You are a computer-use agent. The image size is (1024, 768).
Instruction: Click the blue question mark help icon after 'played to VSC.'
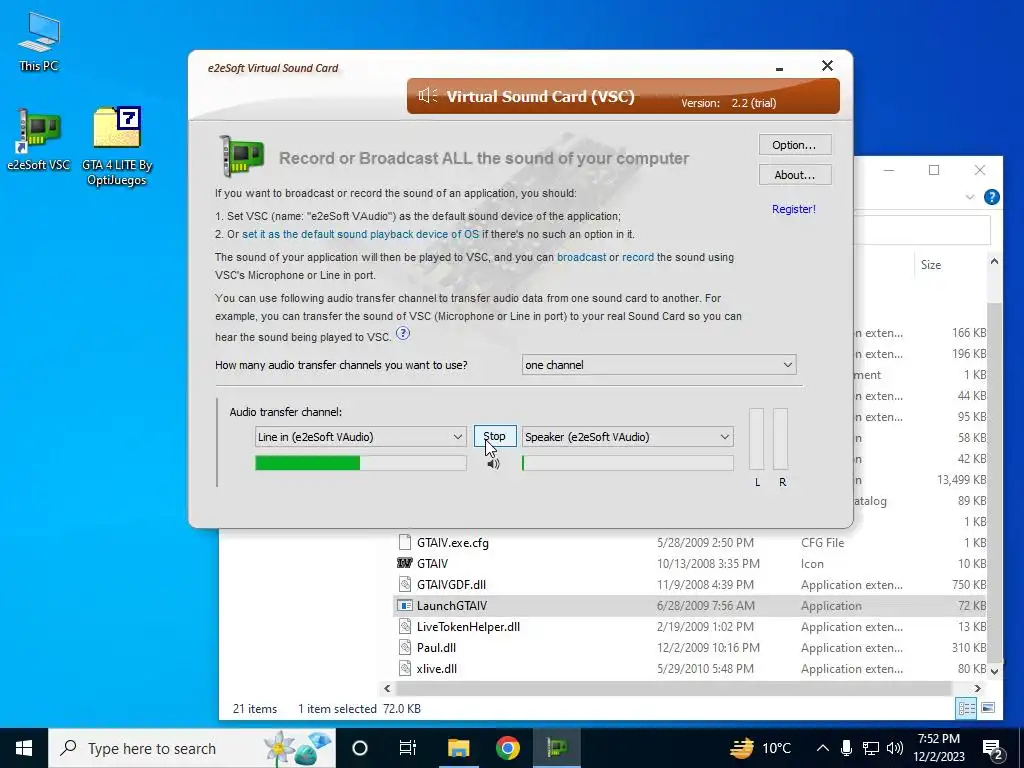(x=403, y=334)
